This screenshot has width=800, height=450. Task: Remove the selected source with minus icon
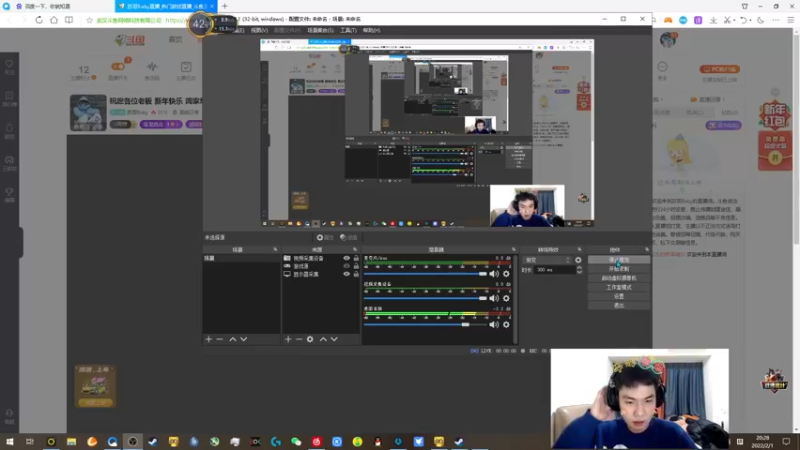point(299,339)
